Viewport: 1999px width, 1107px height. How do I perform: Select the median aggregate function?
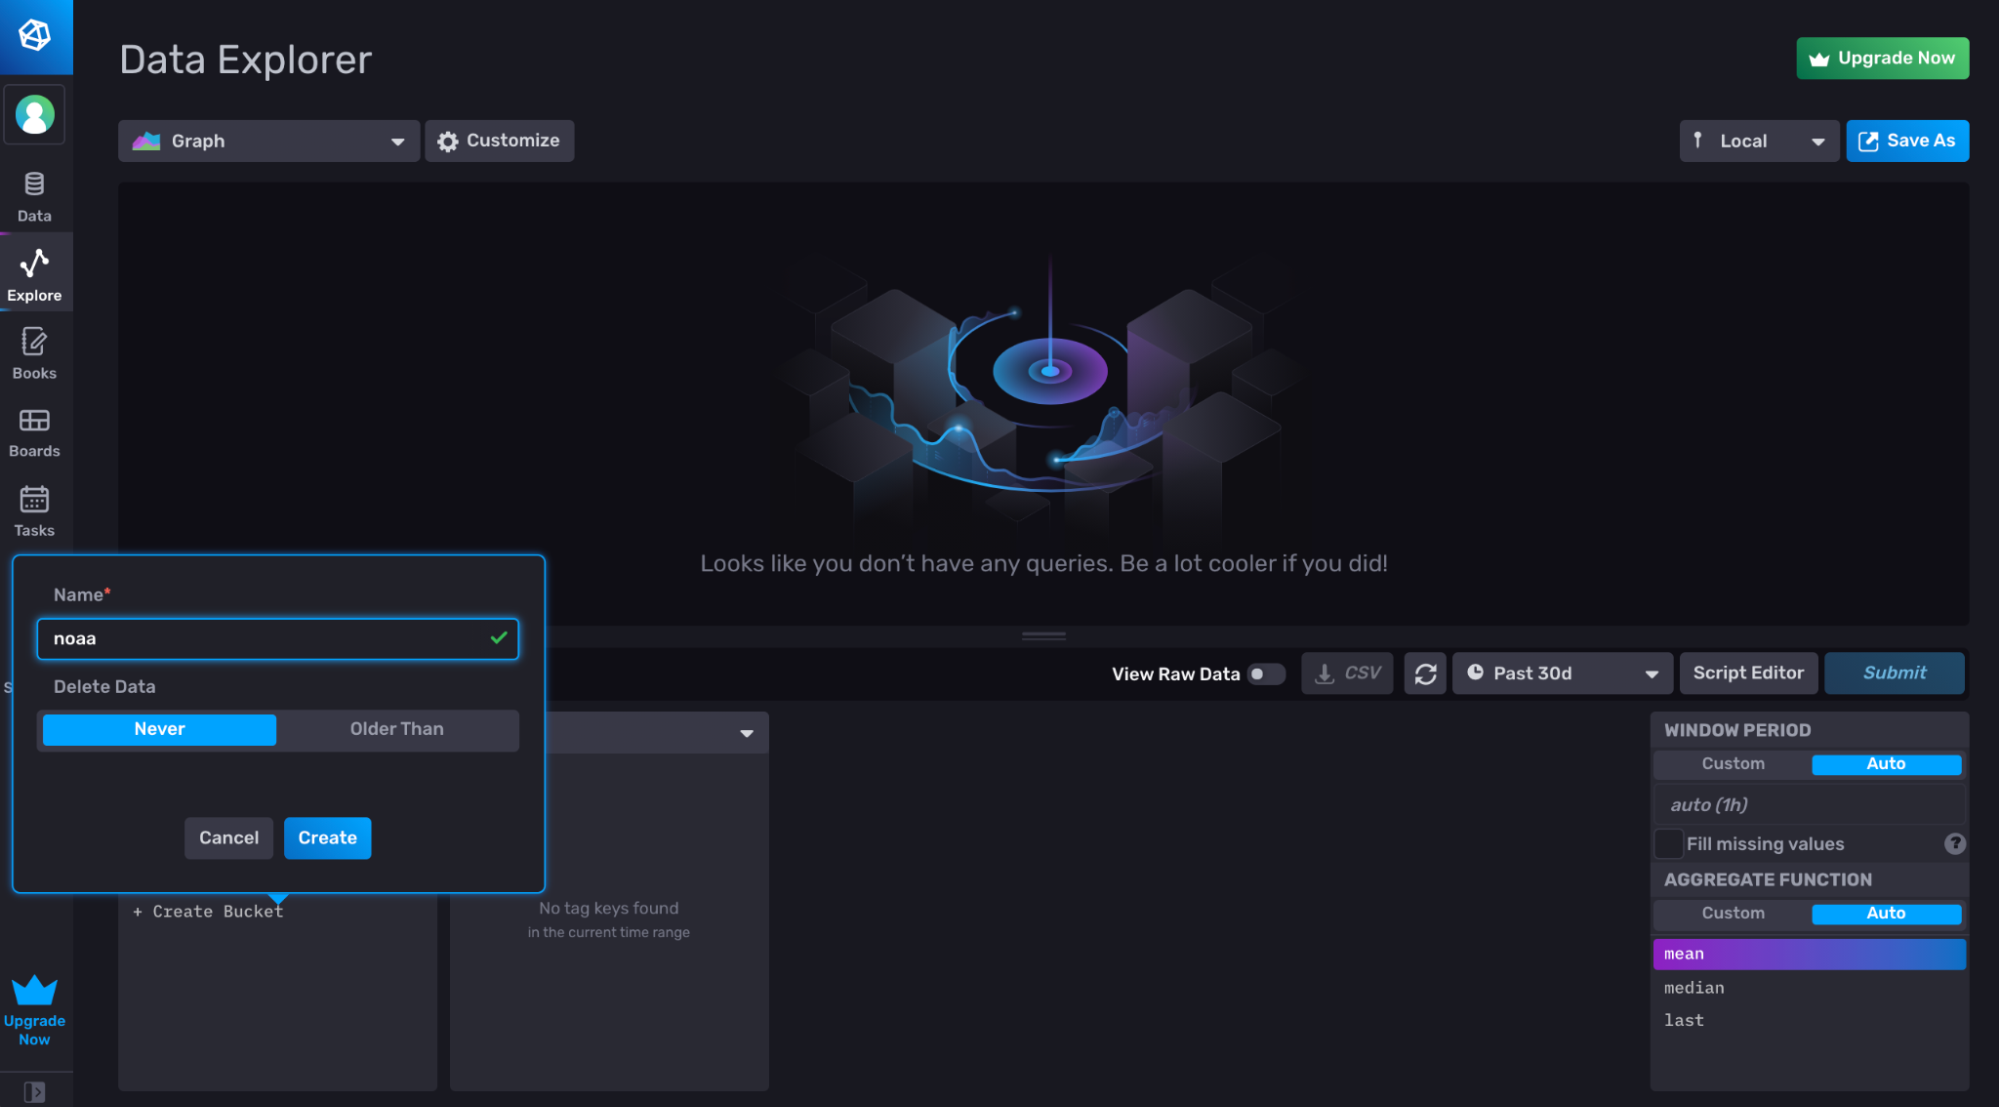click(x=1809, y=988)
